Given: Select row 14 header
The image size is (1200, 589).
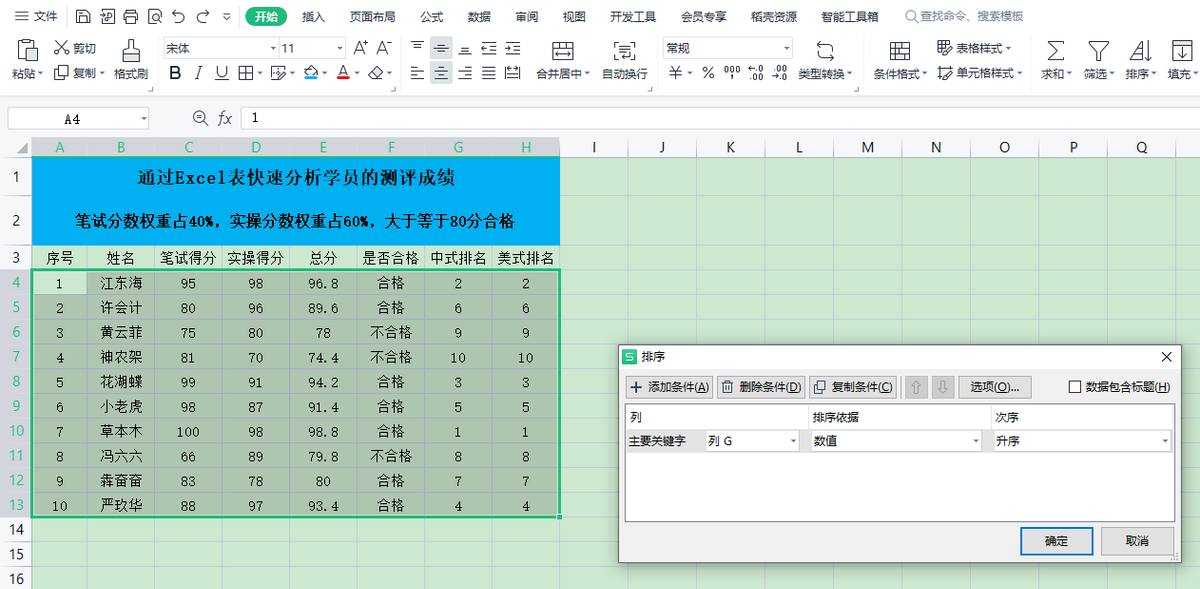Looking at the screenshot, I should click(15, 530).
